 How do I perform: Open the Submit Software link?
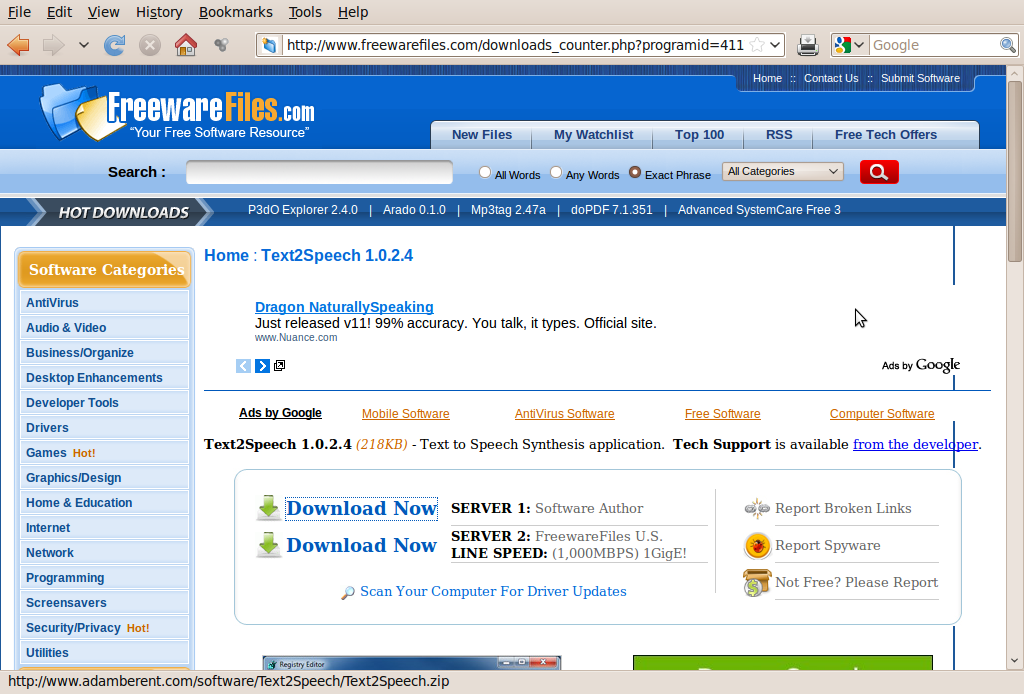pos(920,78)
